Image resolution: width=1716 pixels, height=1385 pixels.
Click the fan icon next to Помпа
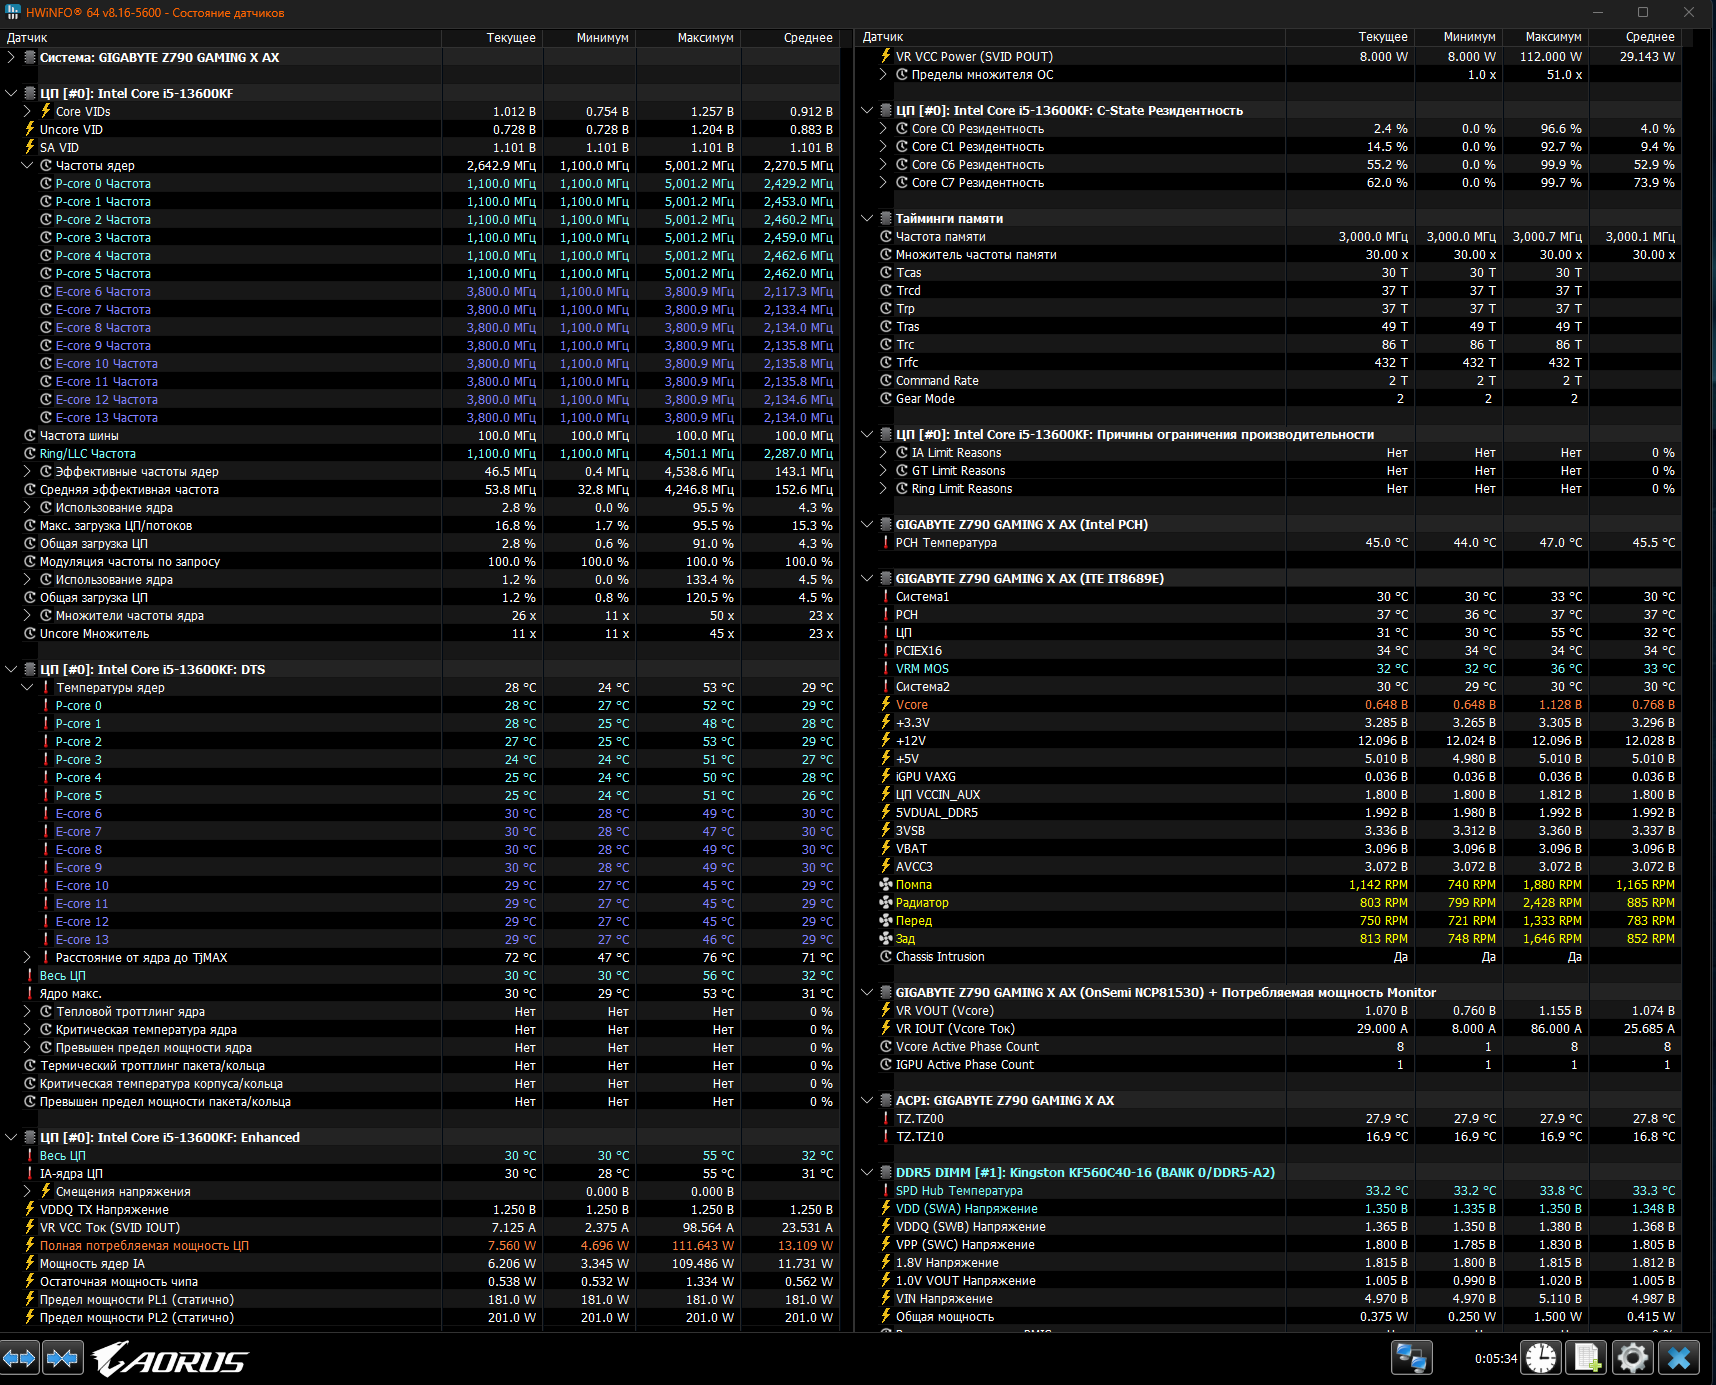[885, 884]
